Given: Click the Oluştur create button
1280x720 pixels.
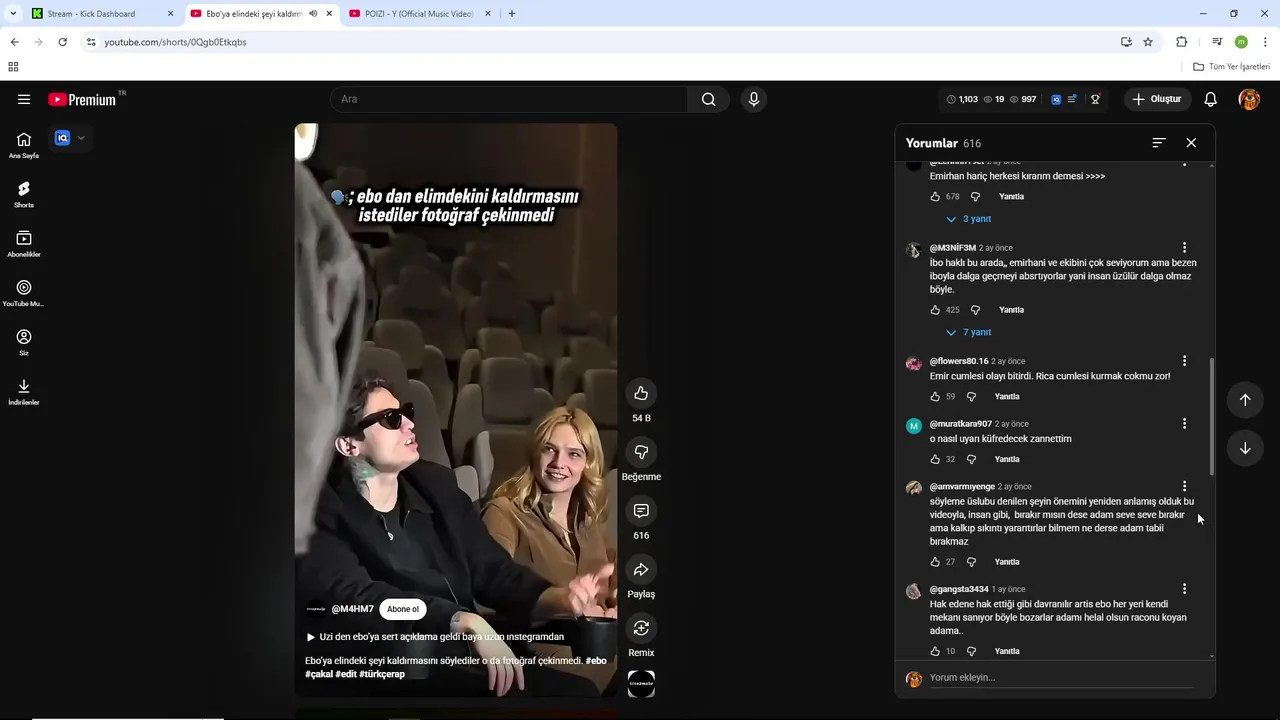Looking at the screenshot, I should tap(1157, 99).
